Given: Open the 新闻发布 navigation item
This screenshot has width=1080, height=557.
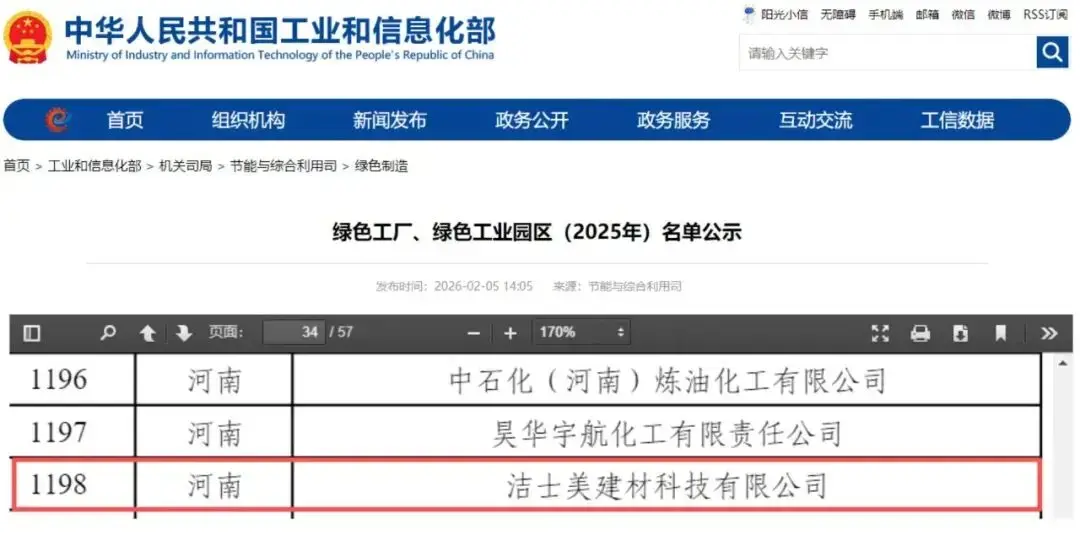Looking at the screenshot, I should tap(390, 120).
